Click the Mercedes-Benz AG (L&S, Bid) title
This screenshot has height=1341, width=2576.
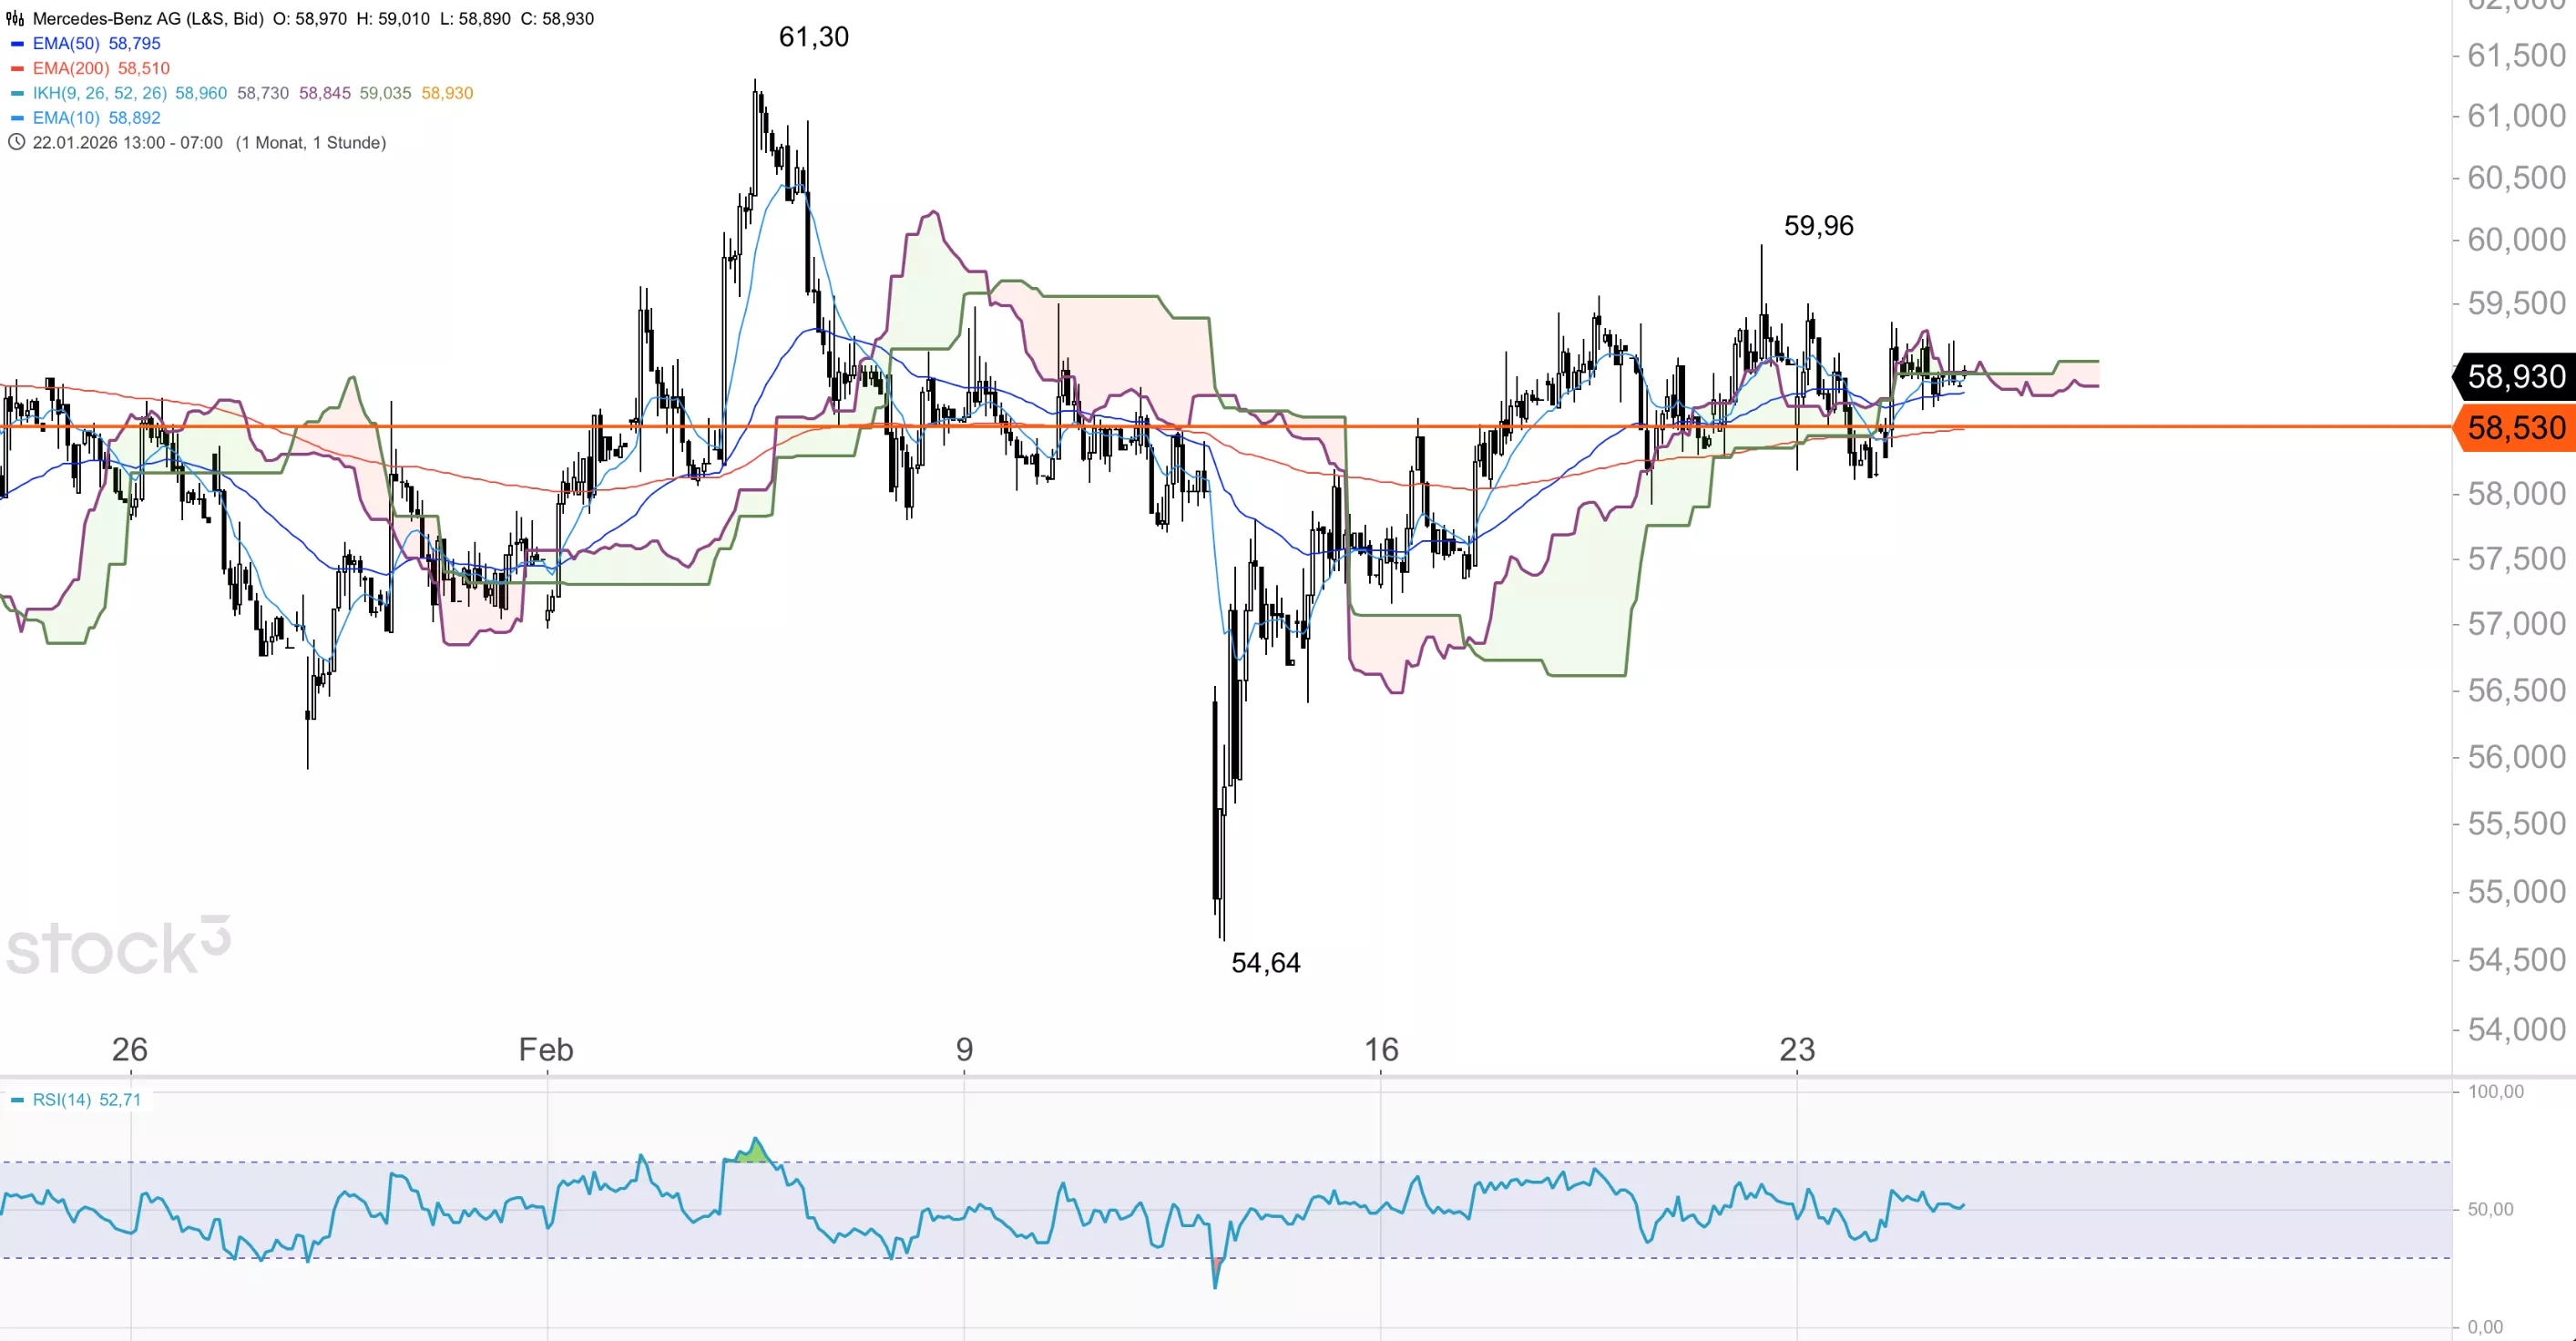tap(148, 18)
